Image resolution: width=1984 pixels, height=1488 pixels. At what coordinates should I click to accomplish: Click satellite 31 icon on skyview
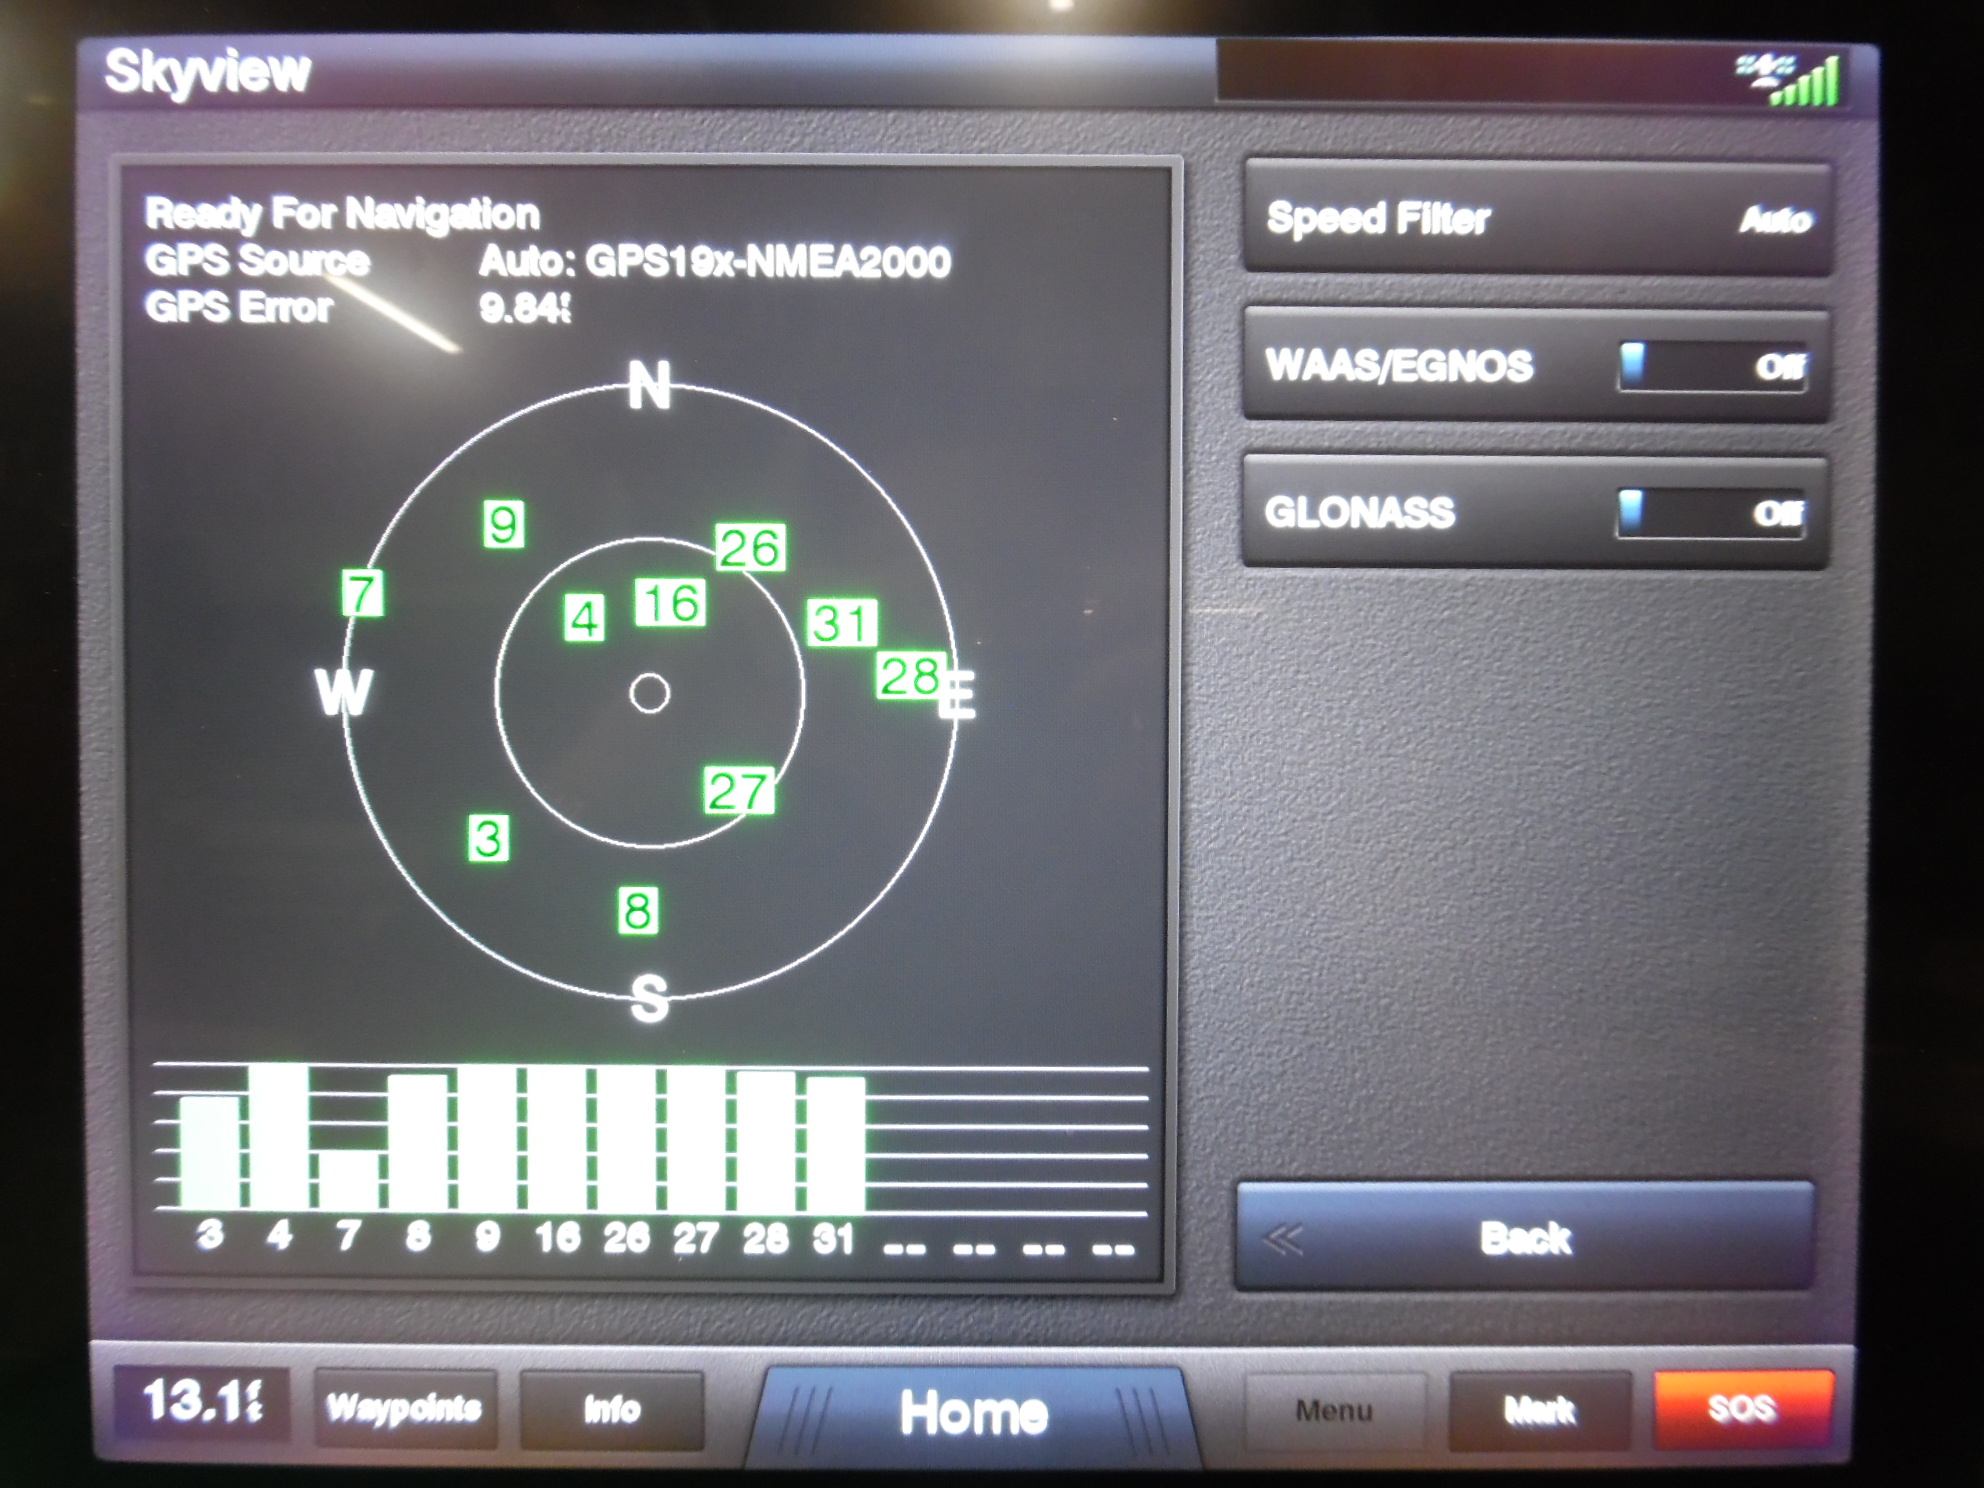(x=841, y=623)
